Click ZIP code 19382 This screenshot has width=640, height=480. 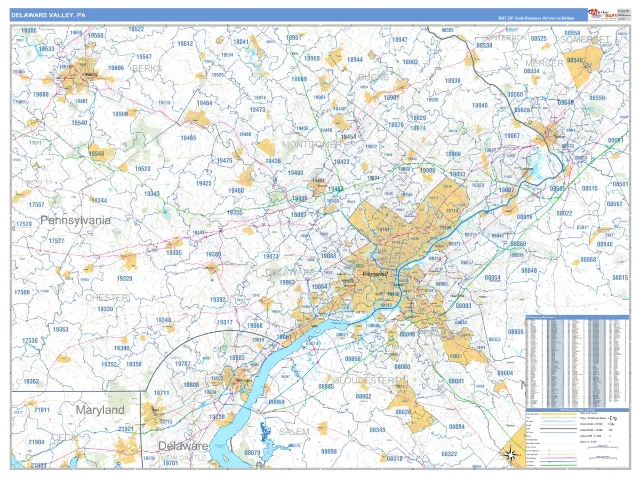tap(218, 300)
